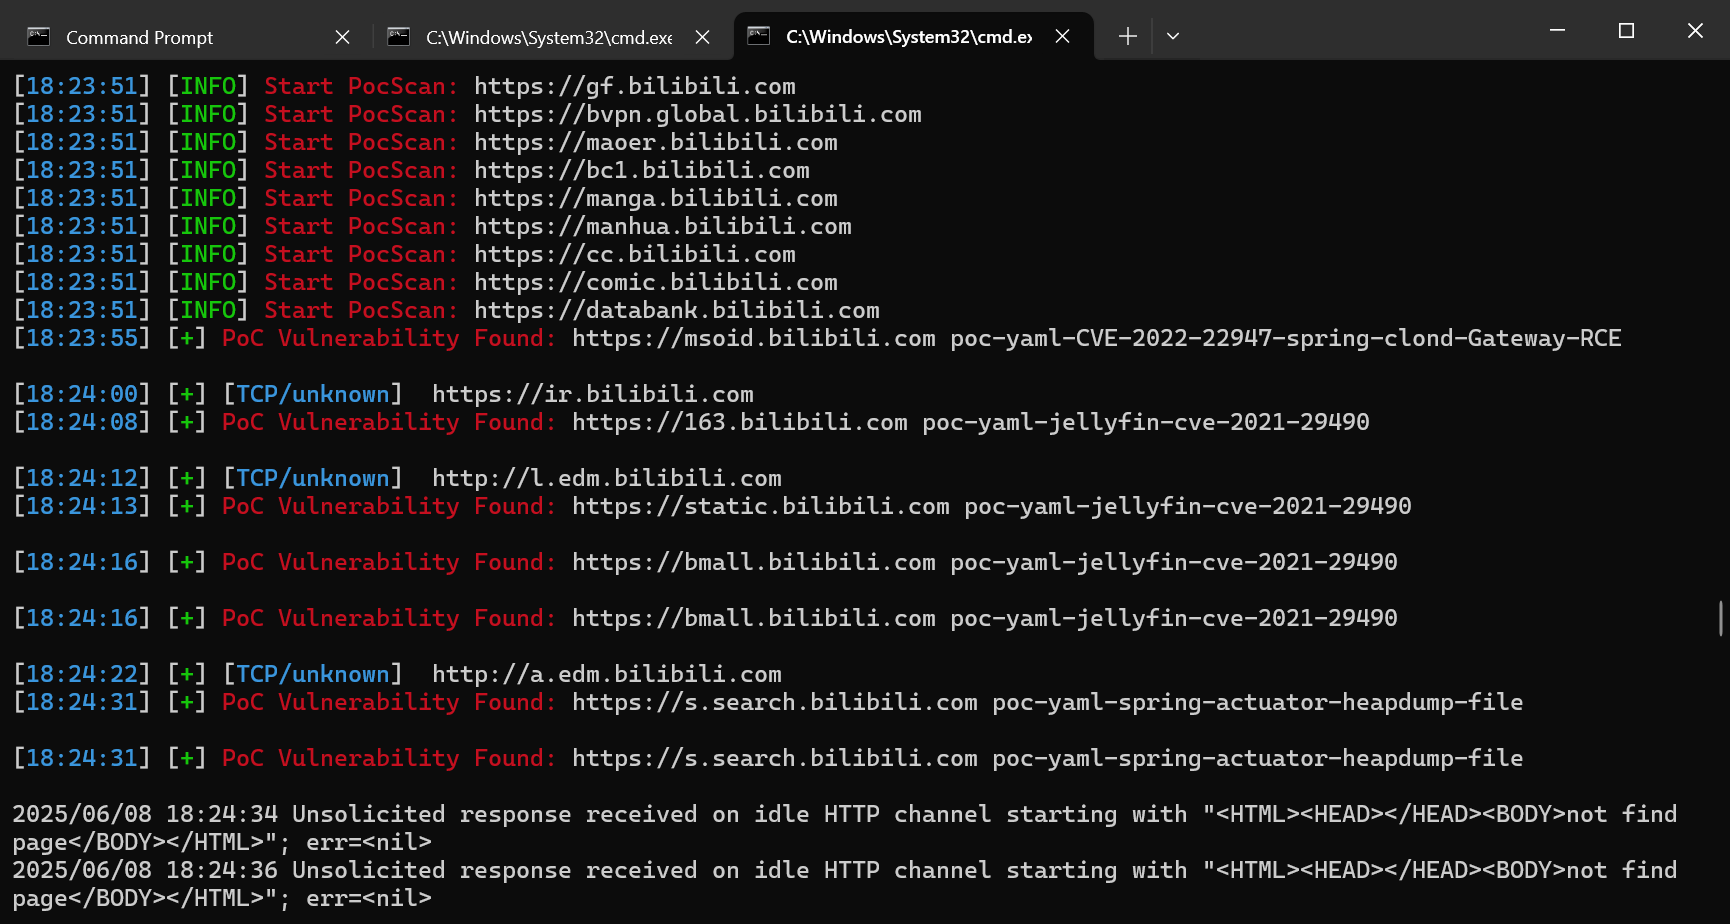
Task: Click the active rightmost tab's cmd icon
Action: coord(759,37)
